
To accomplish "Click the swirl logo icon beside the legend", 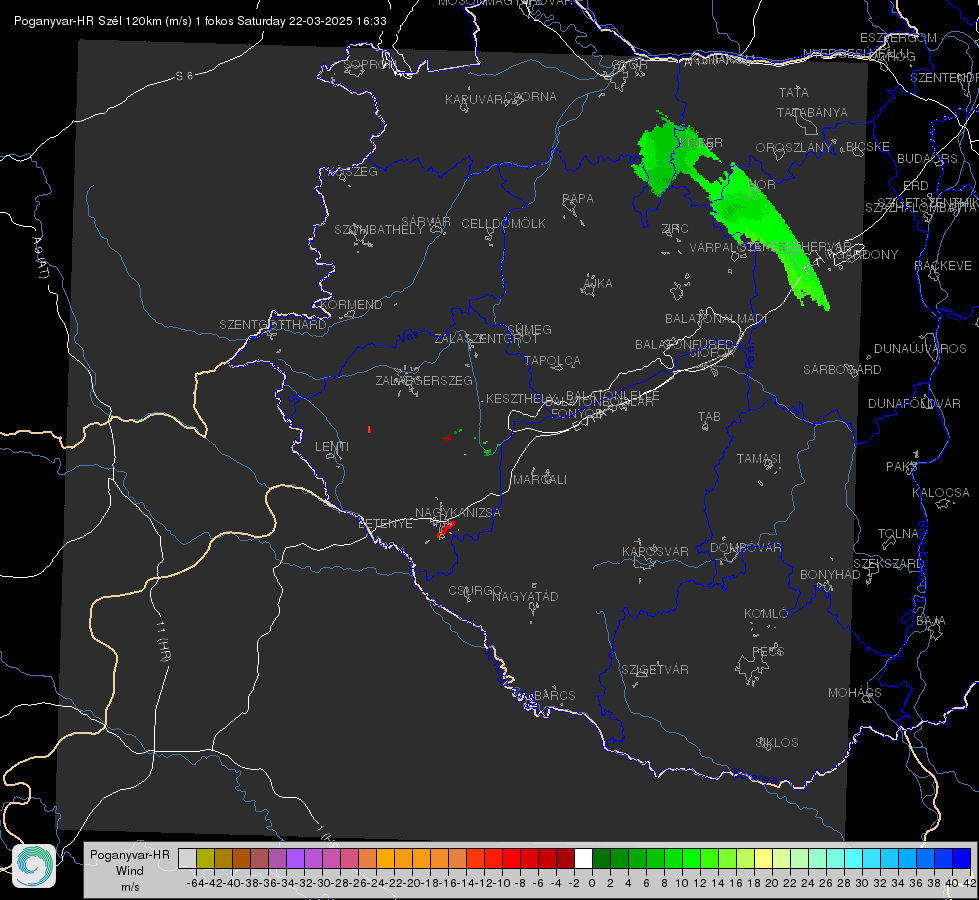I will tap(34, 866).
